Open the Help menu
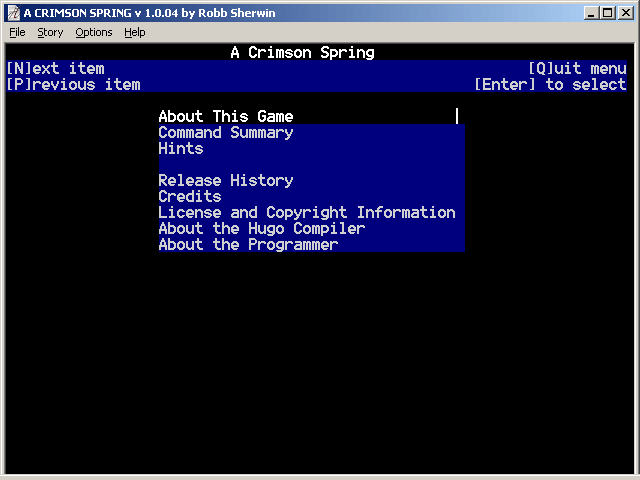 135,32
